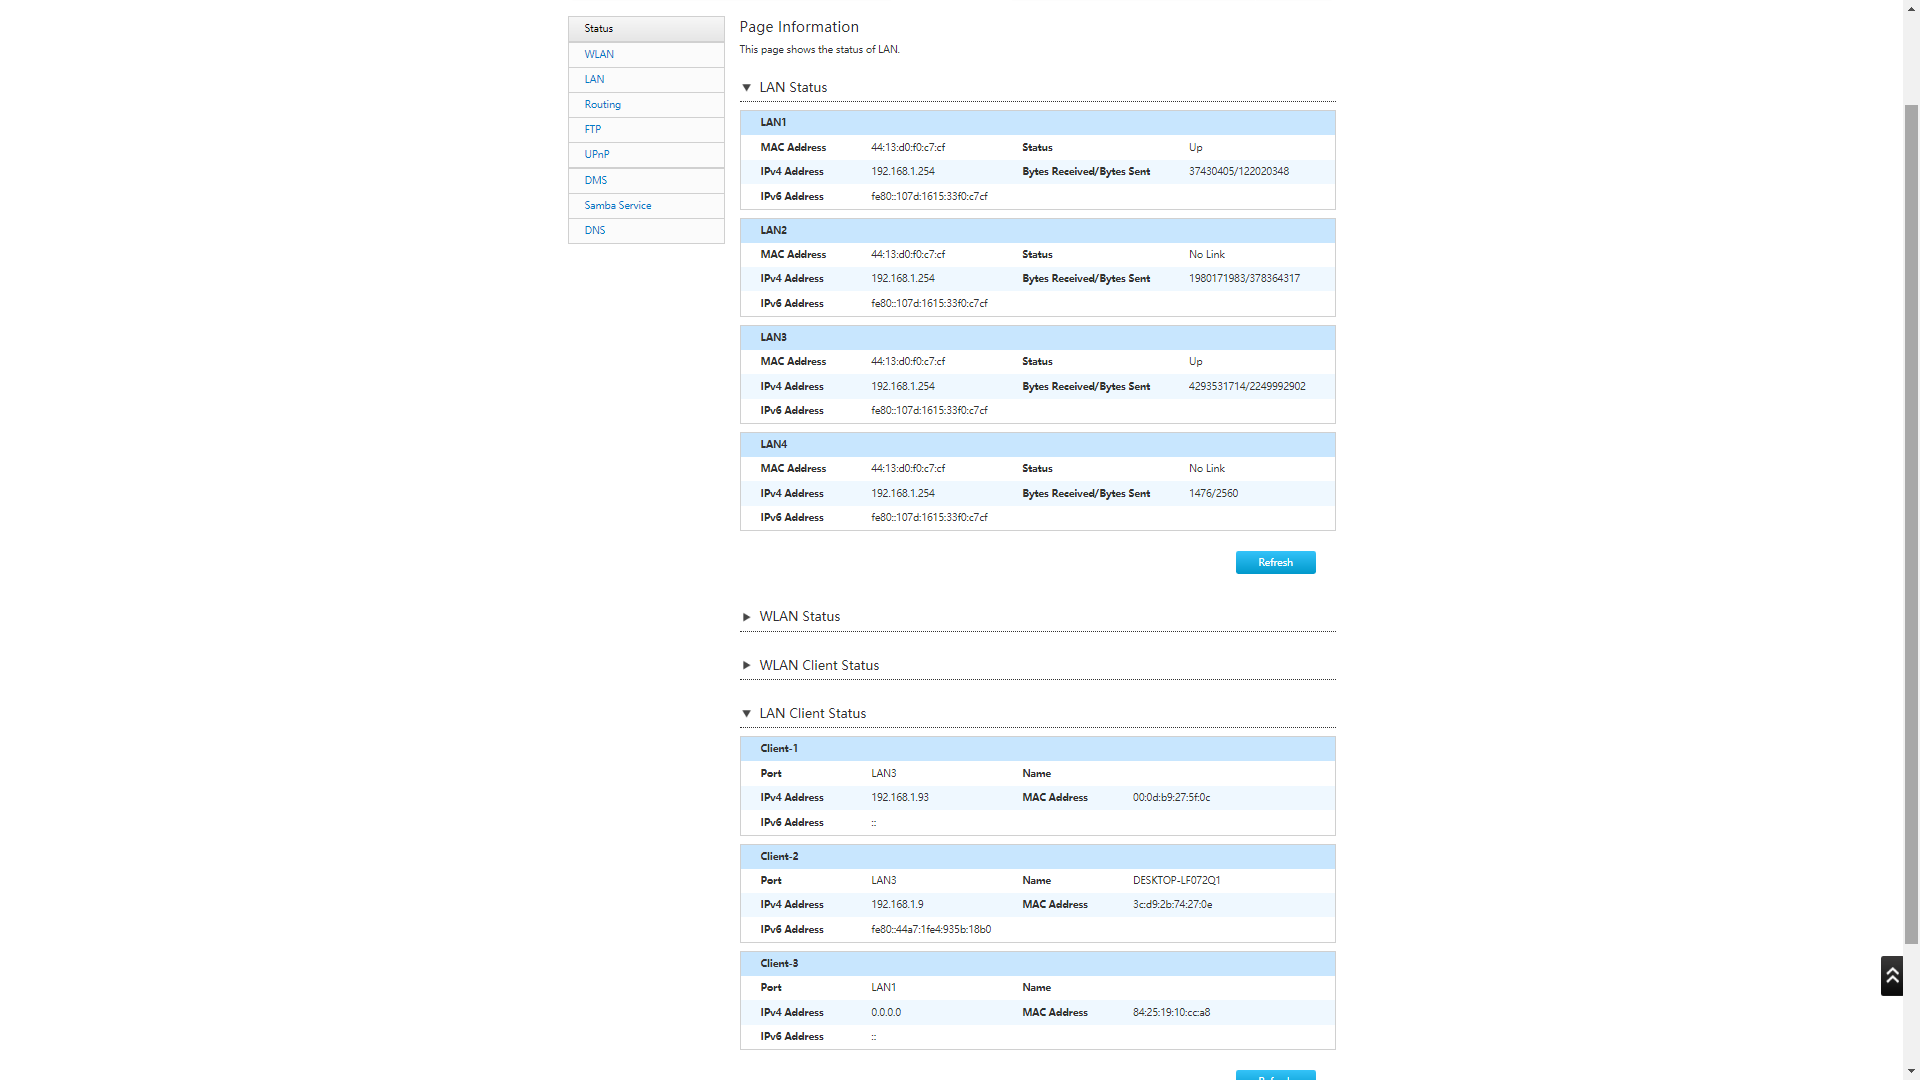Select DNS in the sidebar menu
1920x1080 pixels.
(x=594, y=231)
